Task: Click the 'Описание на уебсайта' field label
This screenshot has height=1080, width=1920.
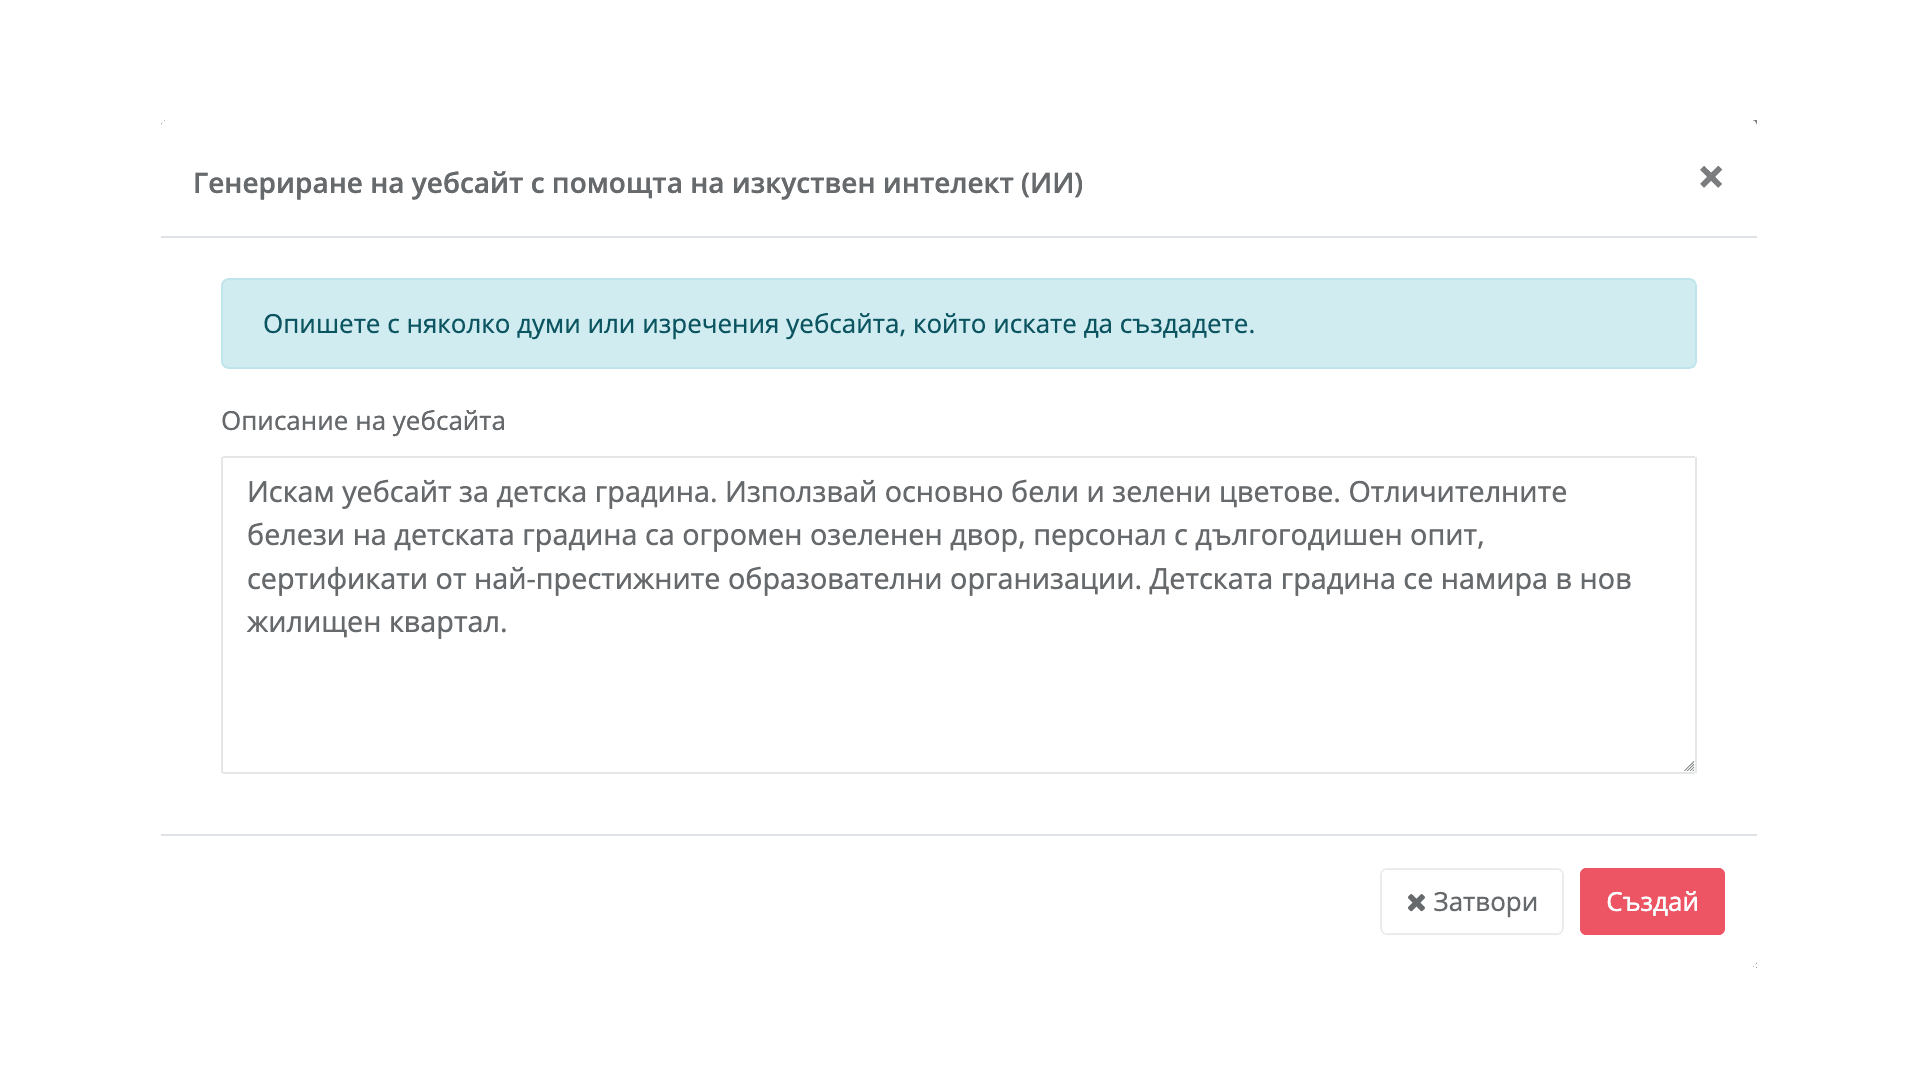Action: (x=363, y=421)
